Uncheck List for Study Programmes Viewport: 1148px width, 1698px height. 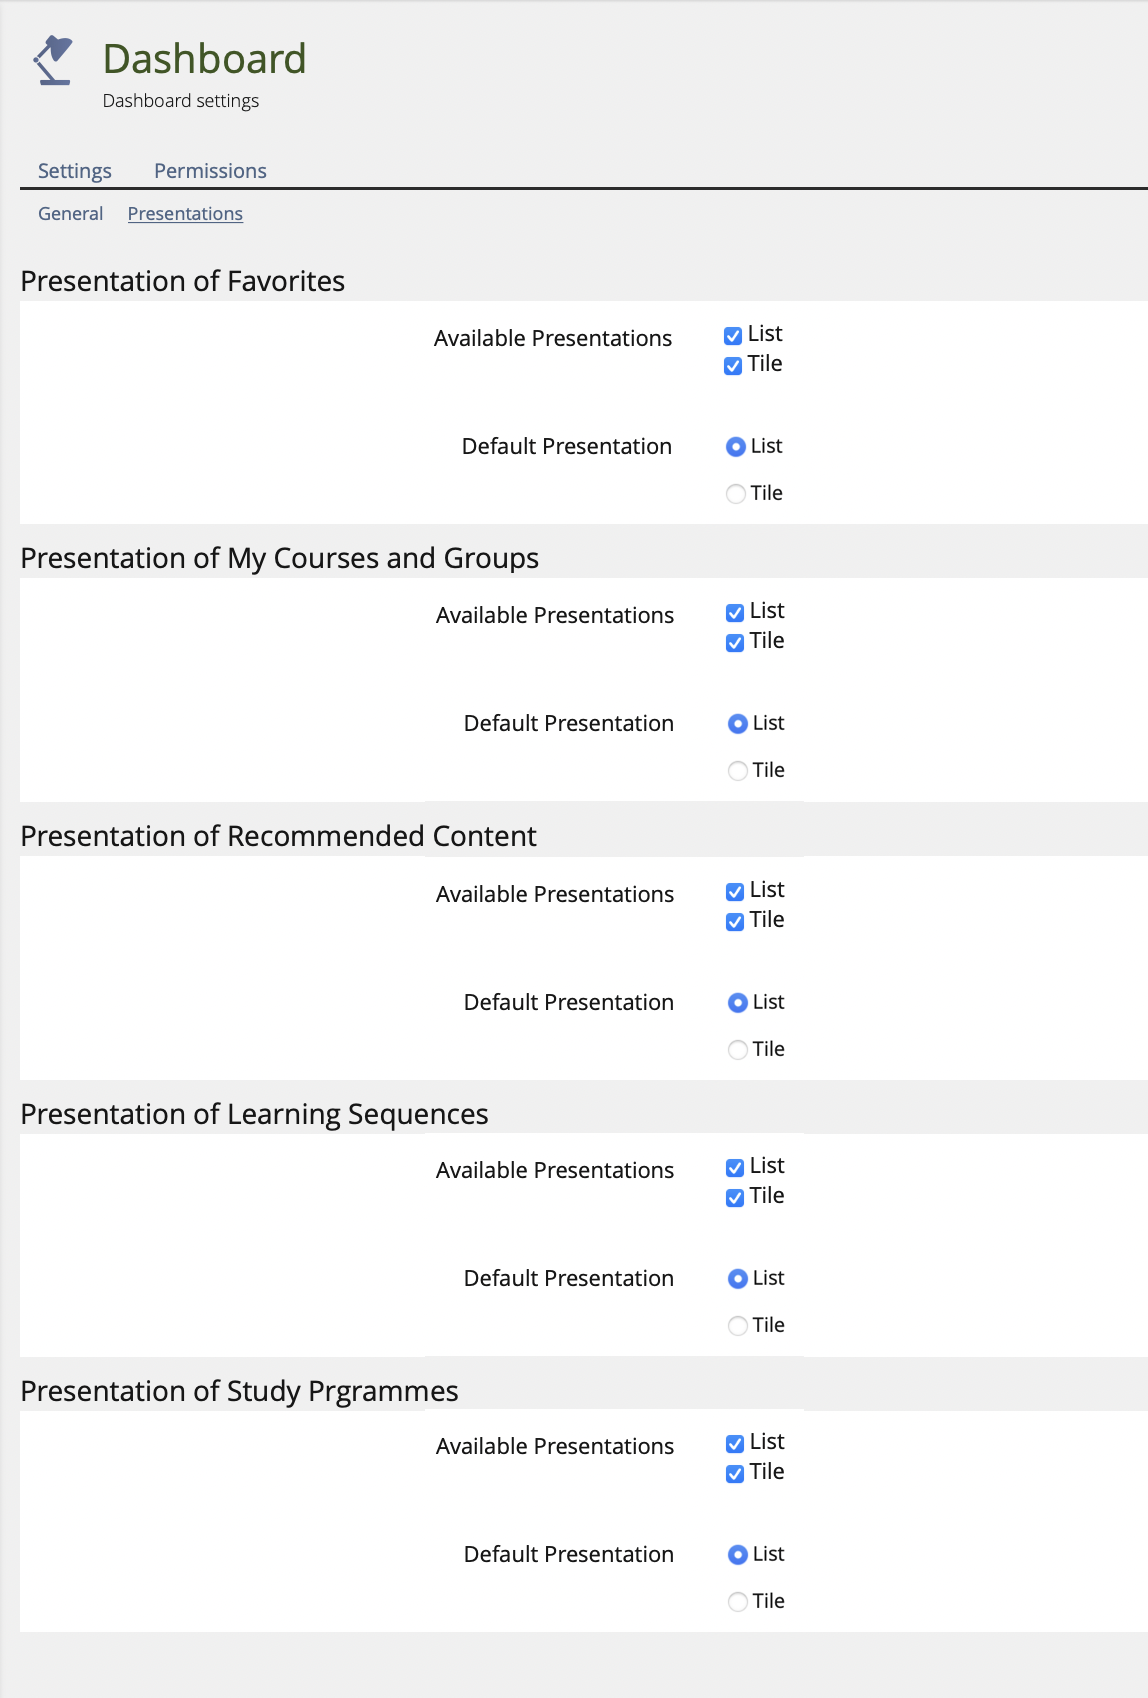tap(735, 1444)
